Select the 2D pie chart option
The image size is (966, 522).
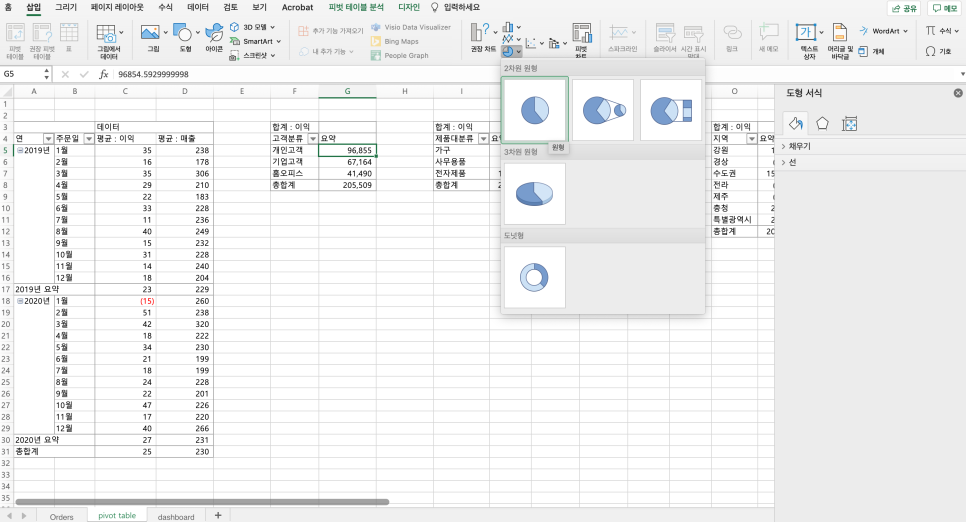pos(535,110)
